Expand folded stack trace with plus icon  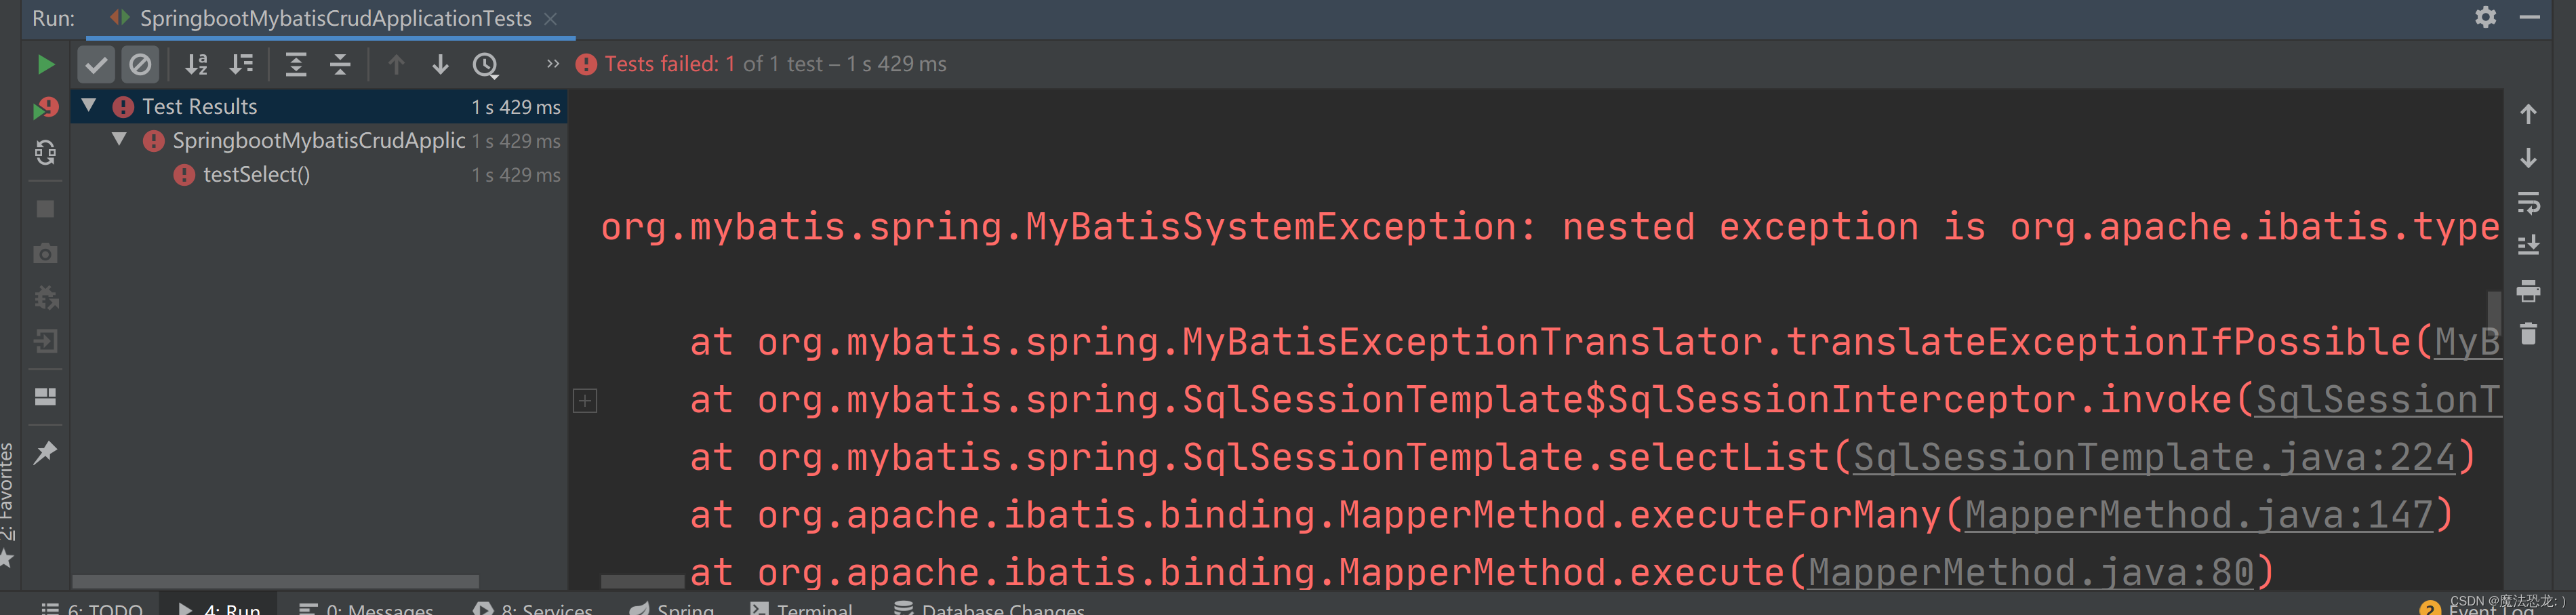[585, 401]
